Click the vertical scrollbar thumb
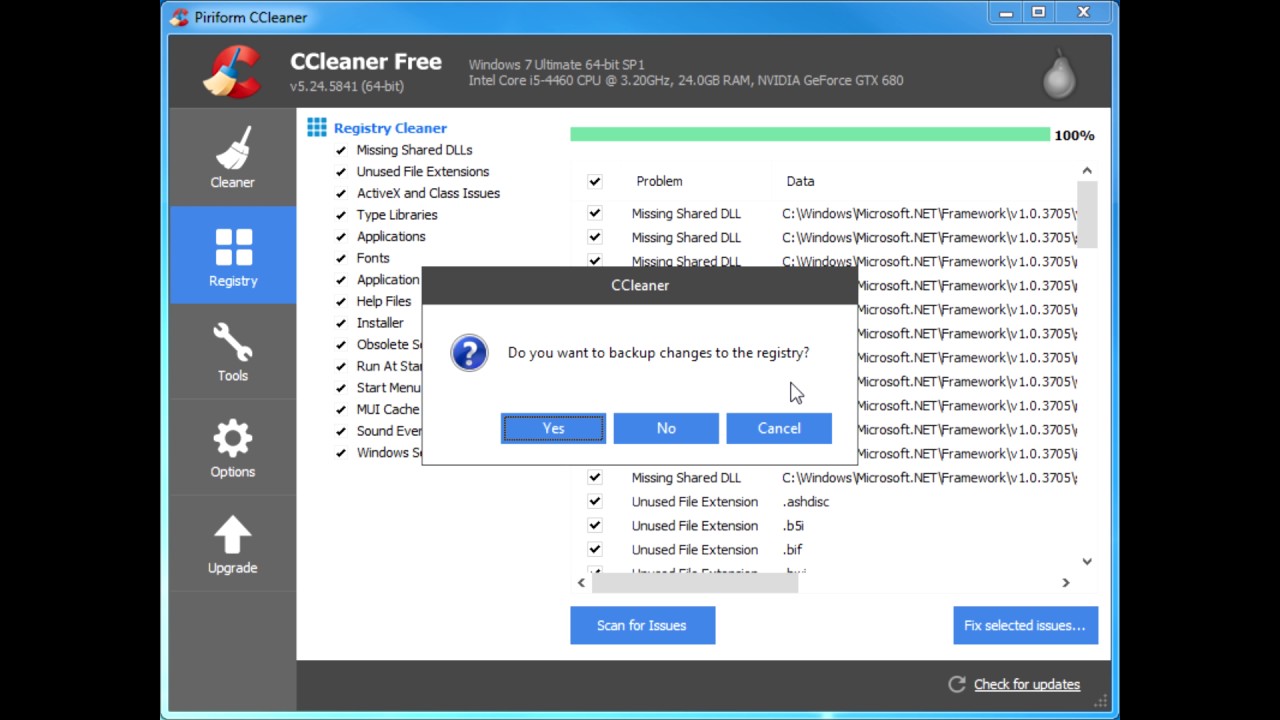Image resolution: width=1280 pixels, height=720 pixels. pyautogui.click(x=1087, y=214)
